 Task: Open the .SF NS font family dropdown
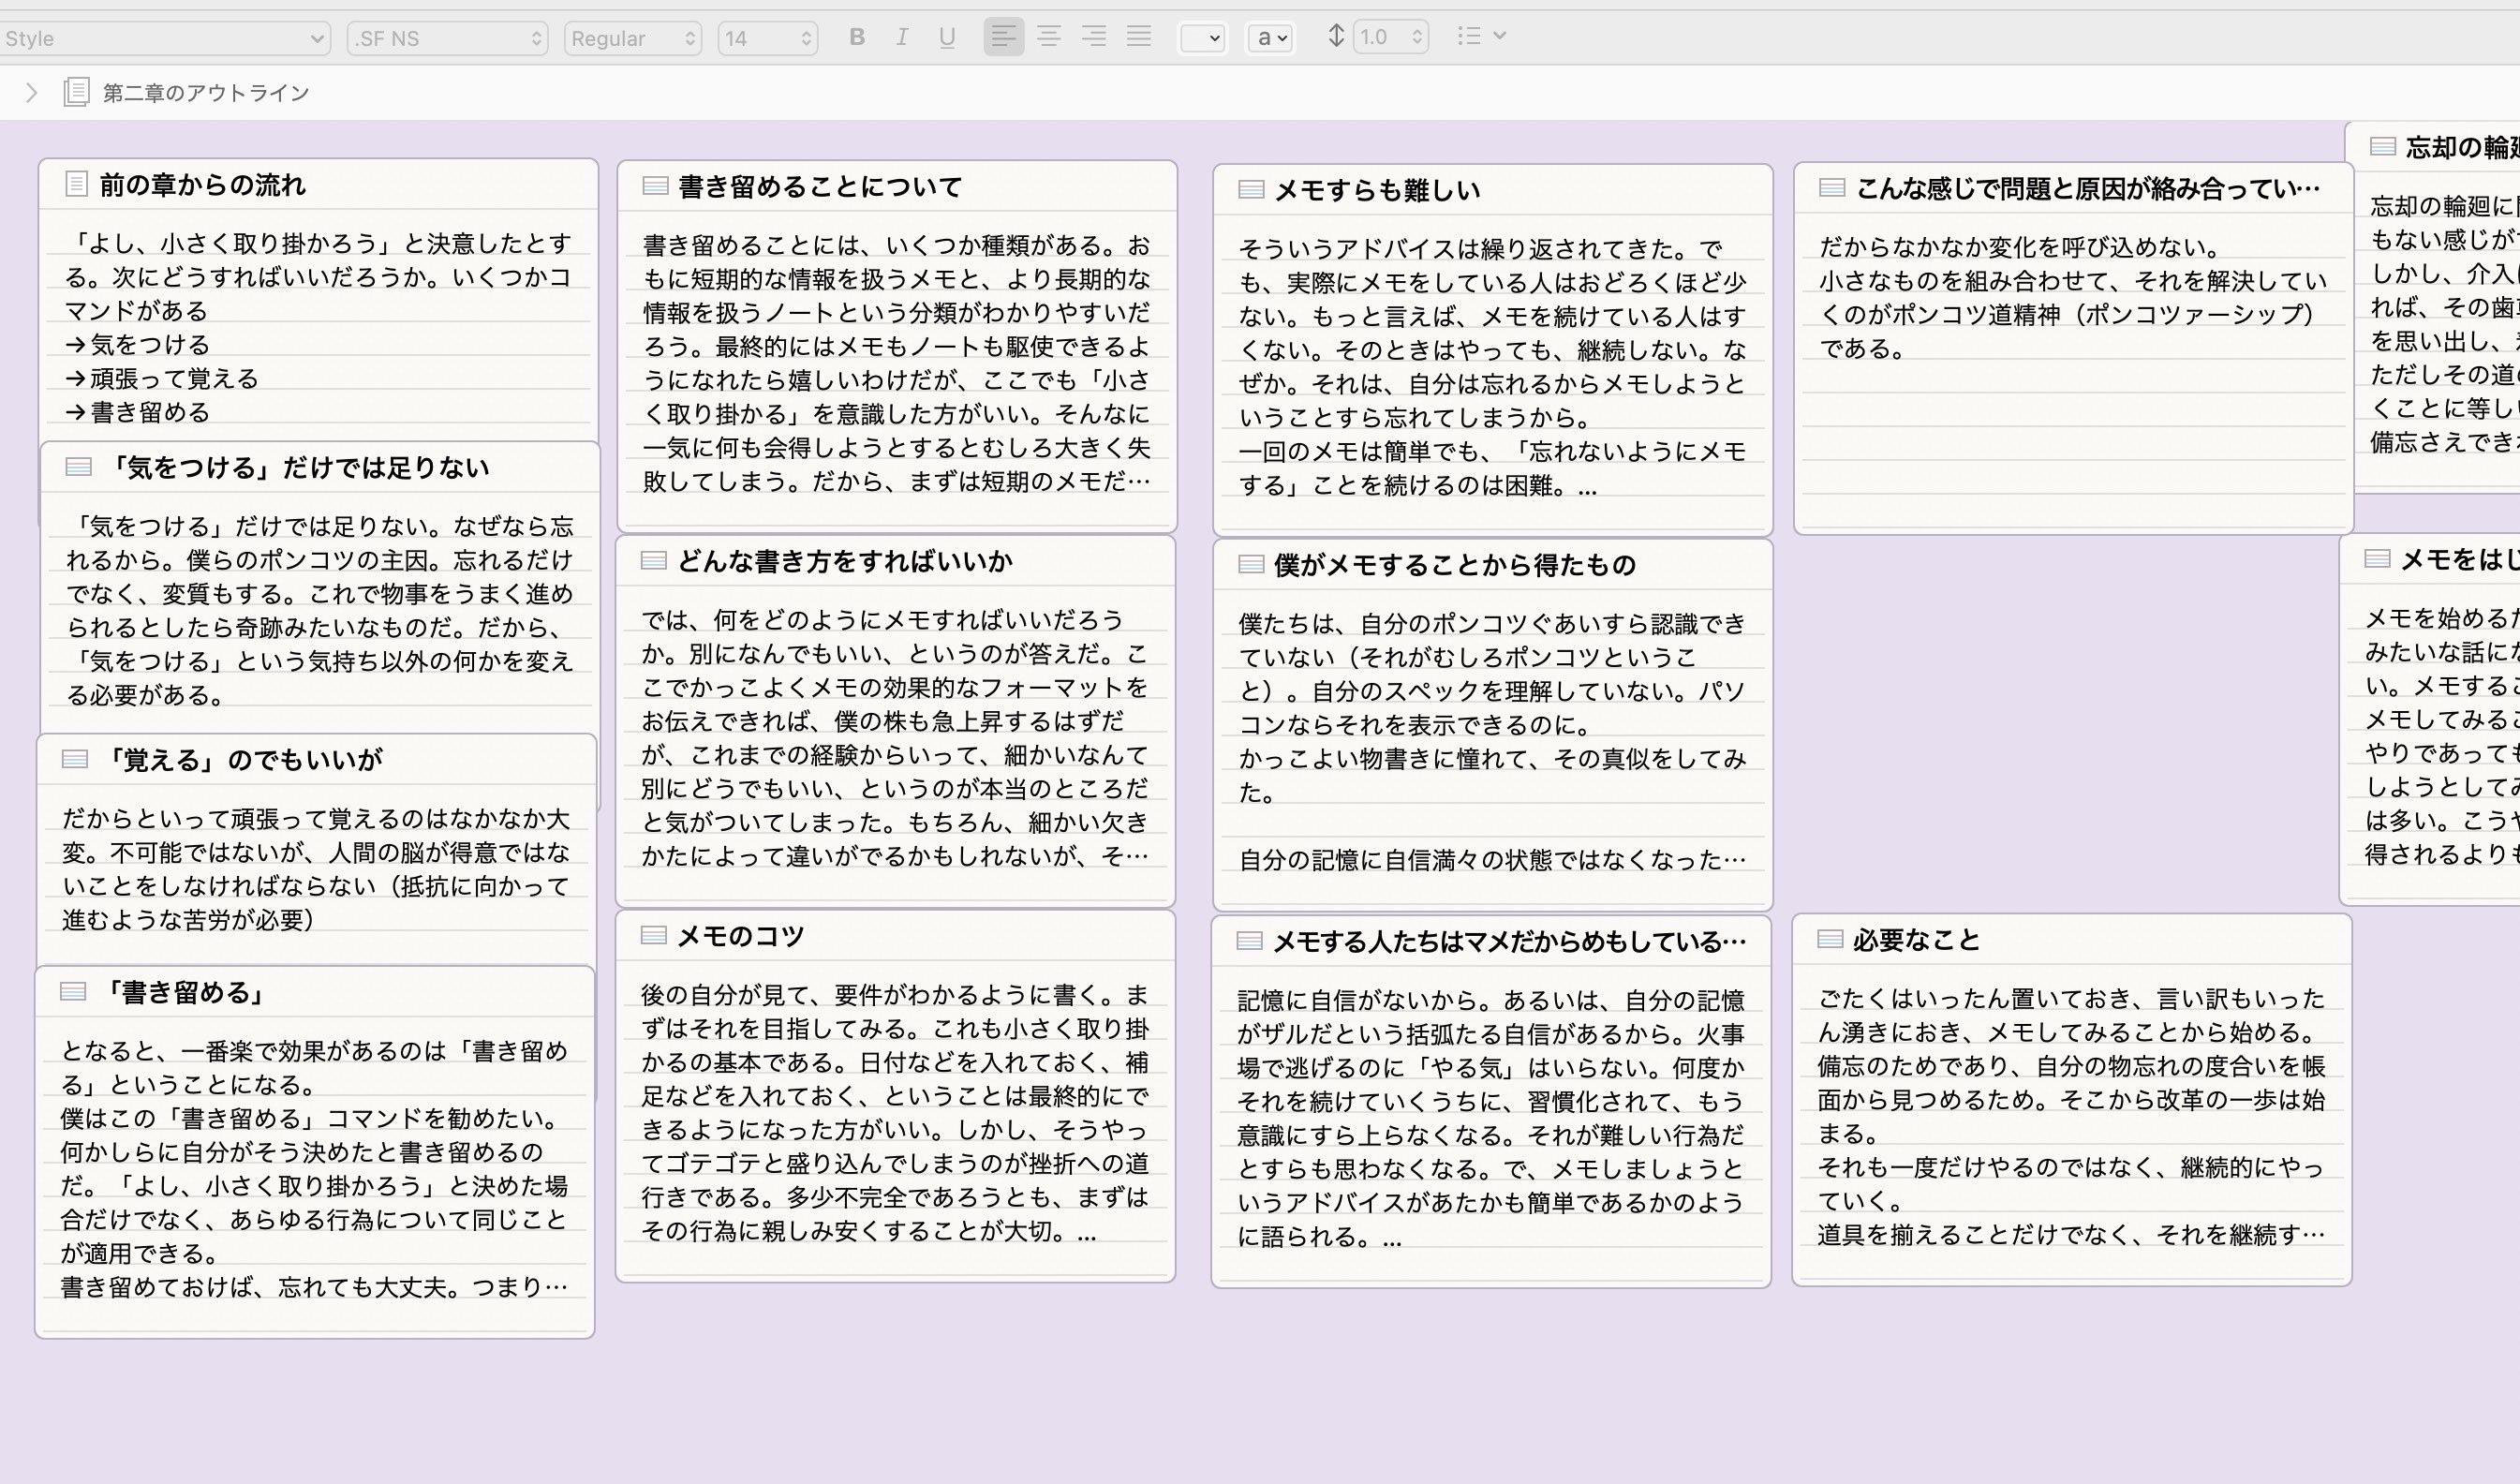447,38
